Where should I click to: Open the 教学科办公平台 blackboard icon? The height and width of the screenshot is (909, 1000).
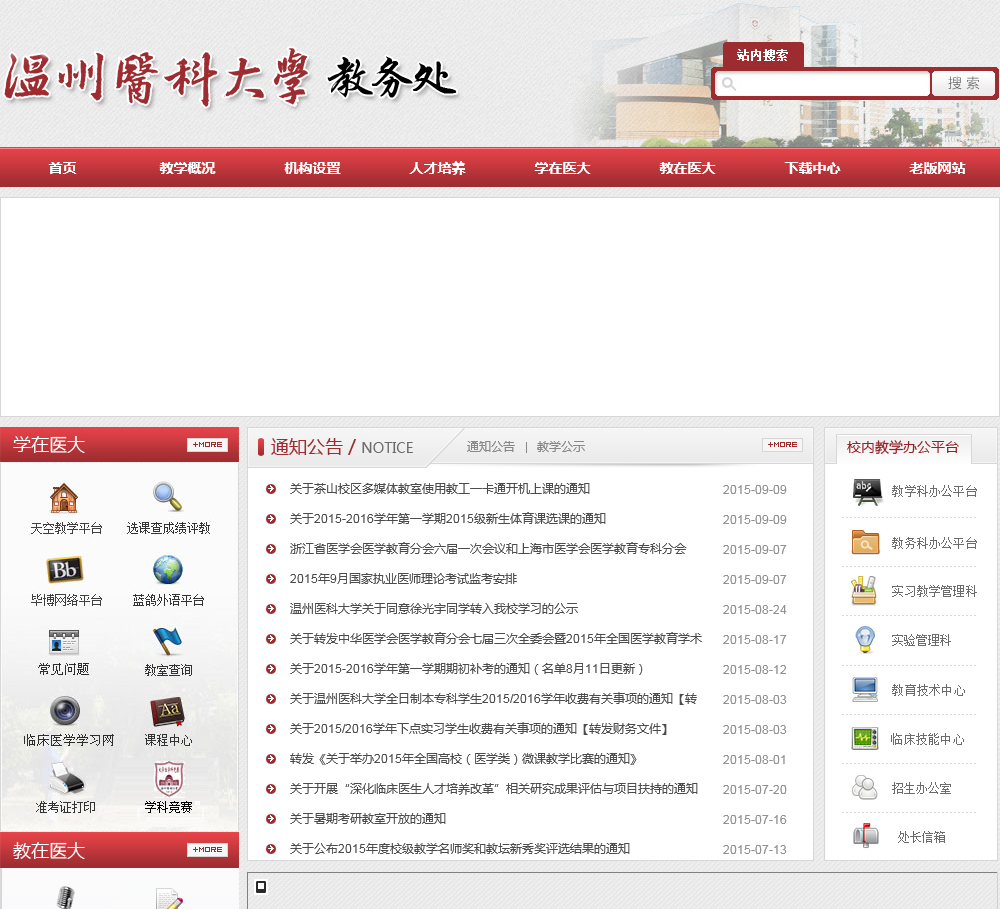[867, 491]
